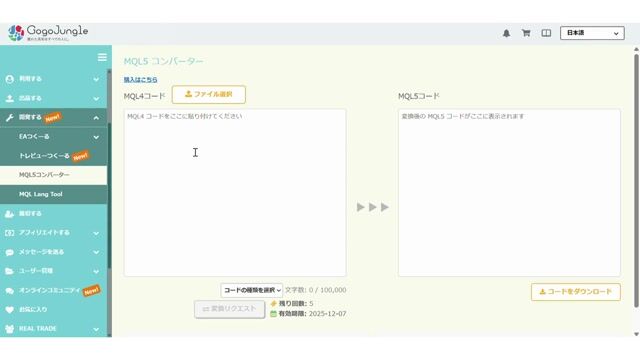The image size is (640, 360).
Task: Click the speech bubble message icon
Action: coord(10,252)
